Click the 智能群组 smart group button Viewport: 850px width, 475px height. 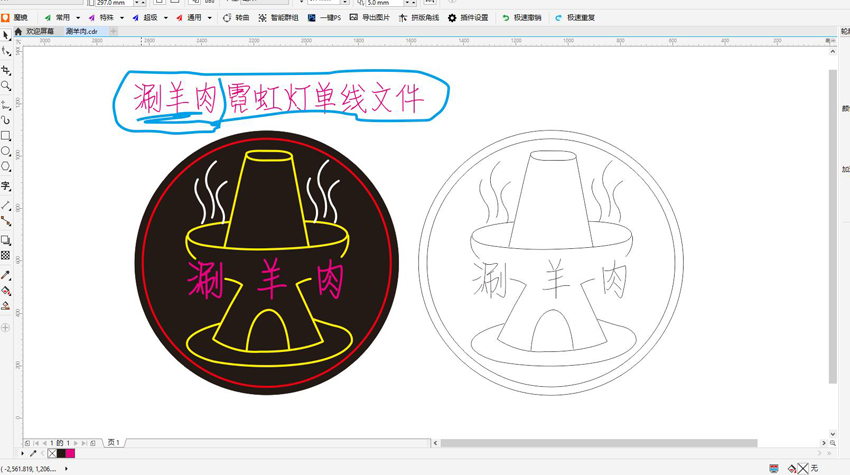click(x=279, y=17)
